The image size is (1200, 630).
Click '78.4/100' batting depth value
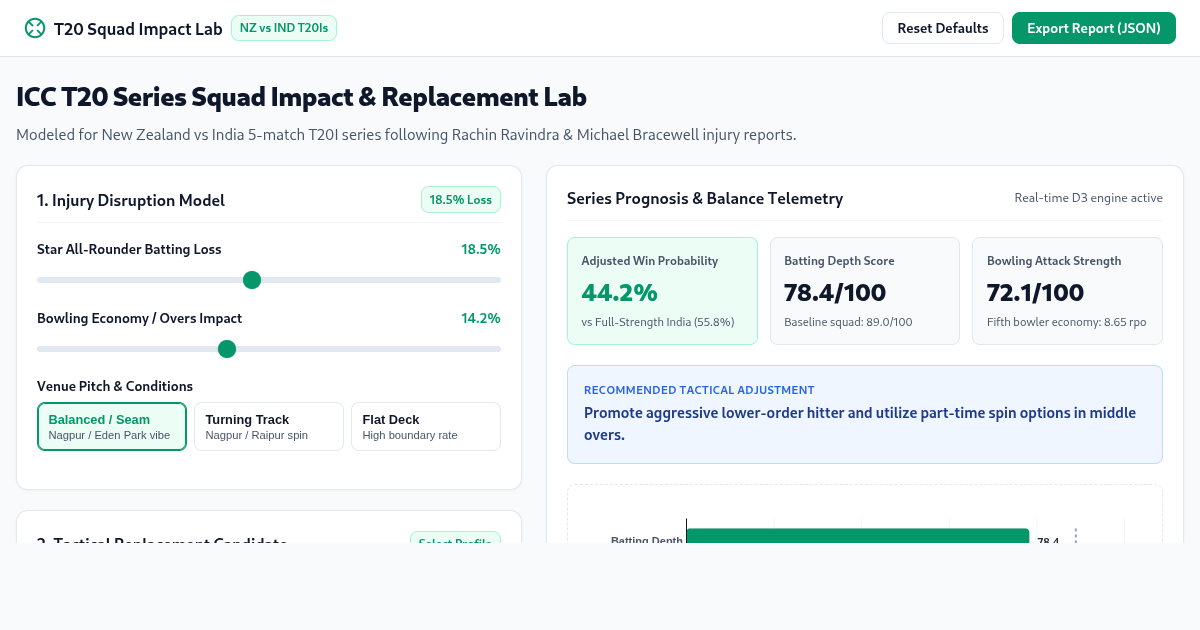click(835, 293)
